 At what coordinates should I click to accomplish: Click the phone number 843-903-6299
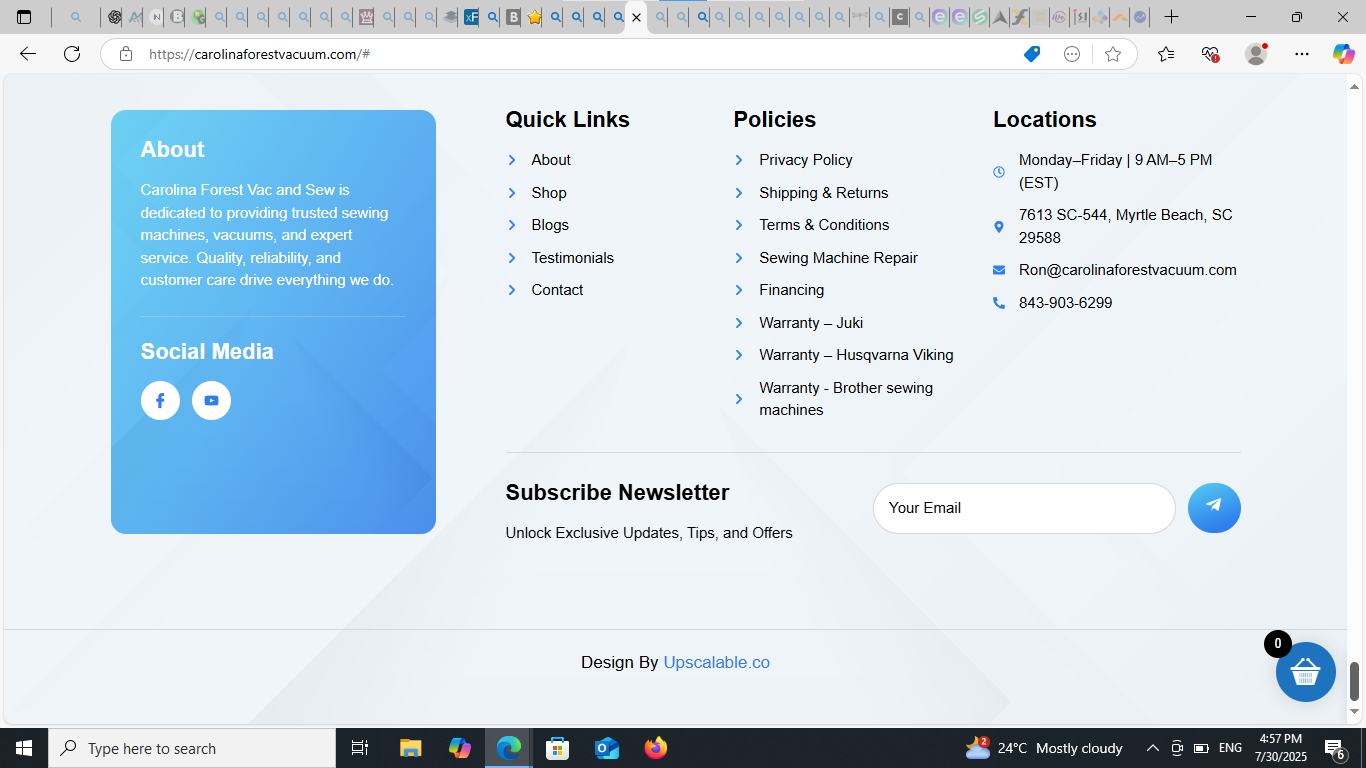click(1065, 303)
